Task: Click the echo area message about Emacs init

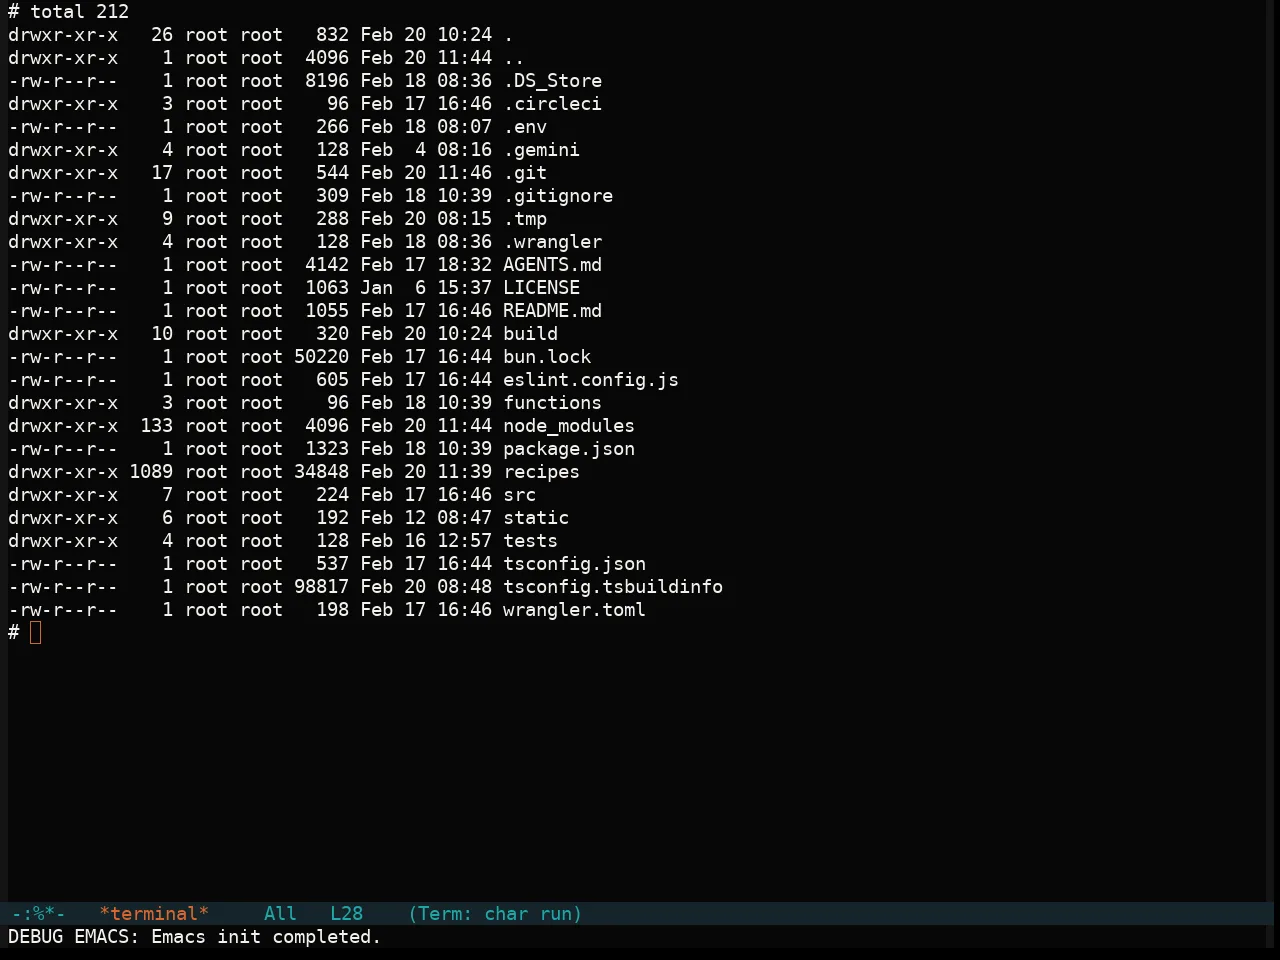Action: tap(195, 937)
